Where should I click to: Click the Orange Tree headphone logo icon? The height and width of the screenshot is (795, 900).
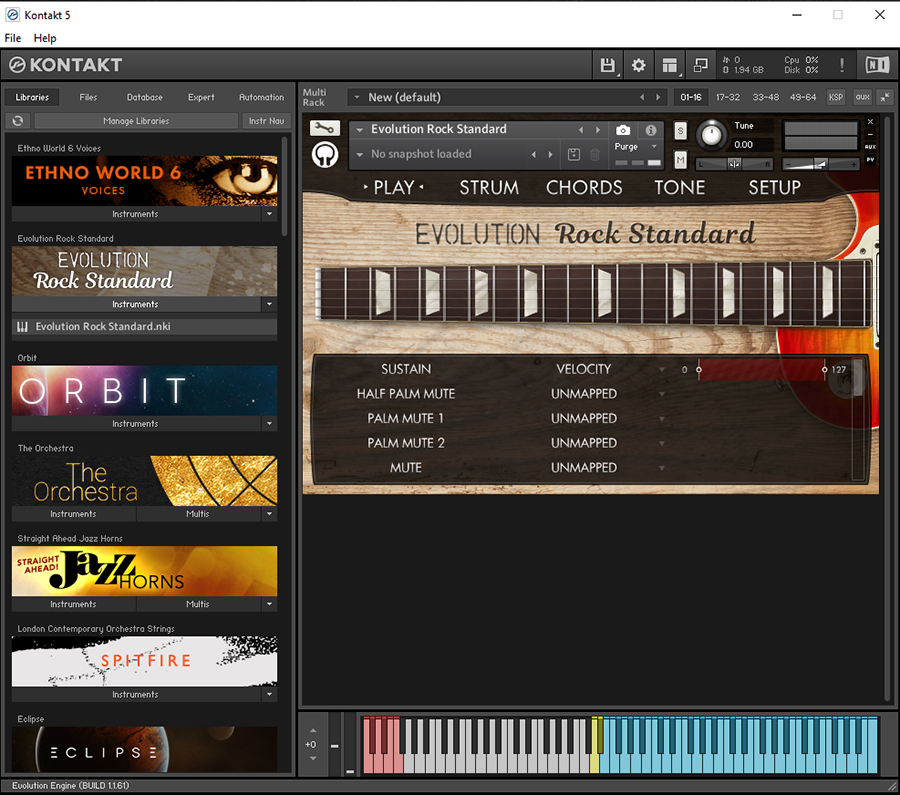[325, 154]
